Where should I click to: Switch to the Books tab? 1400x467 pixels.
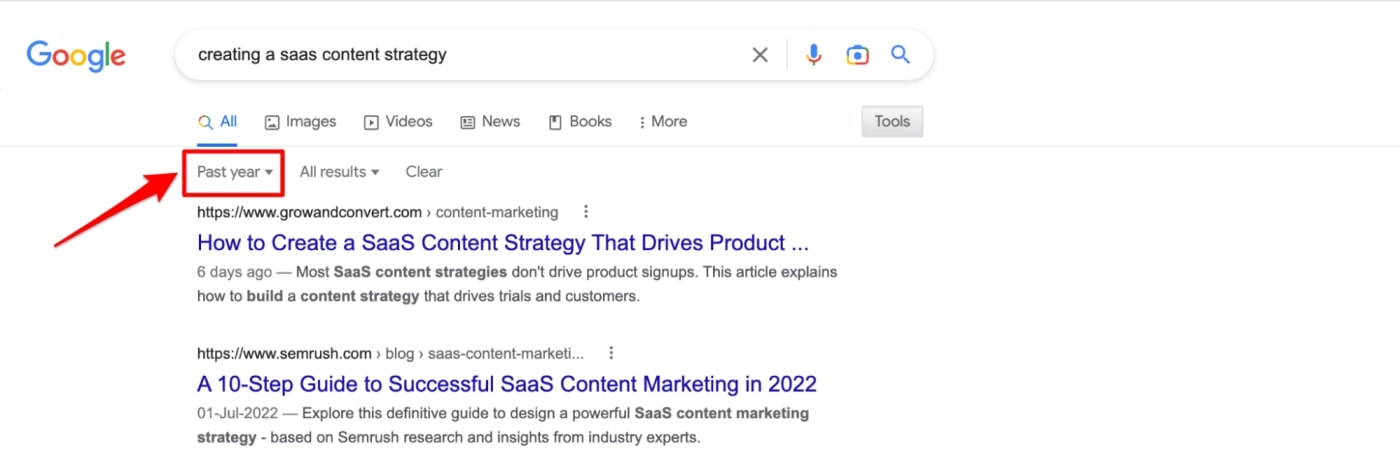(x=580, y=122)
